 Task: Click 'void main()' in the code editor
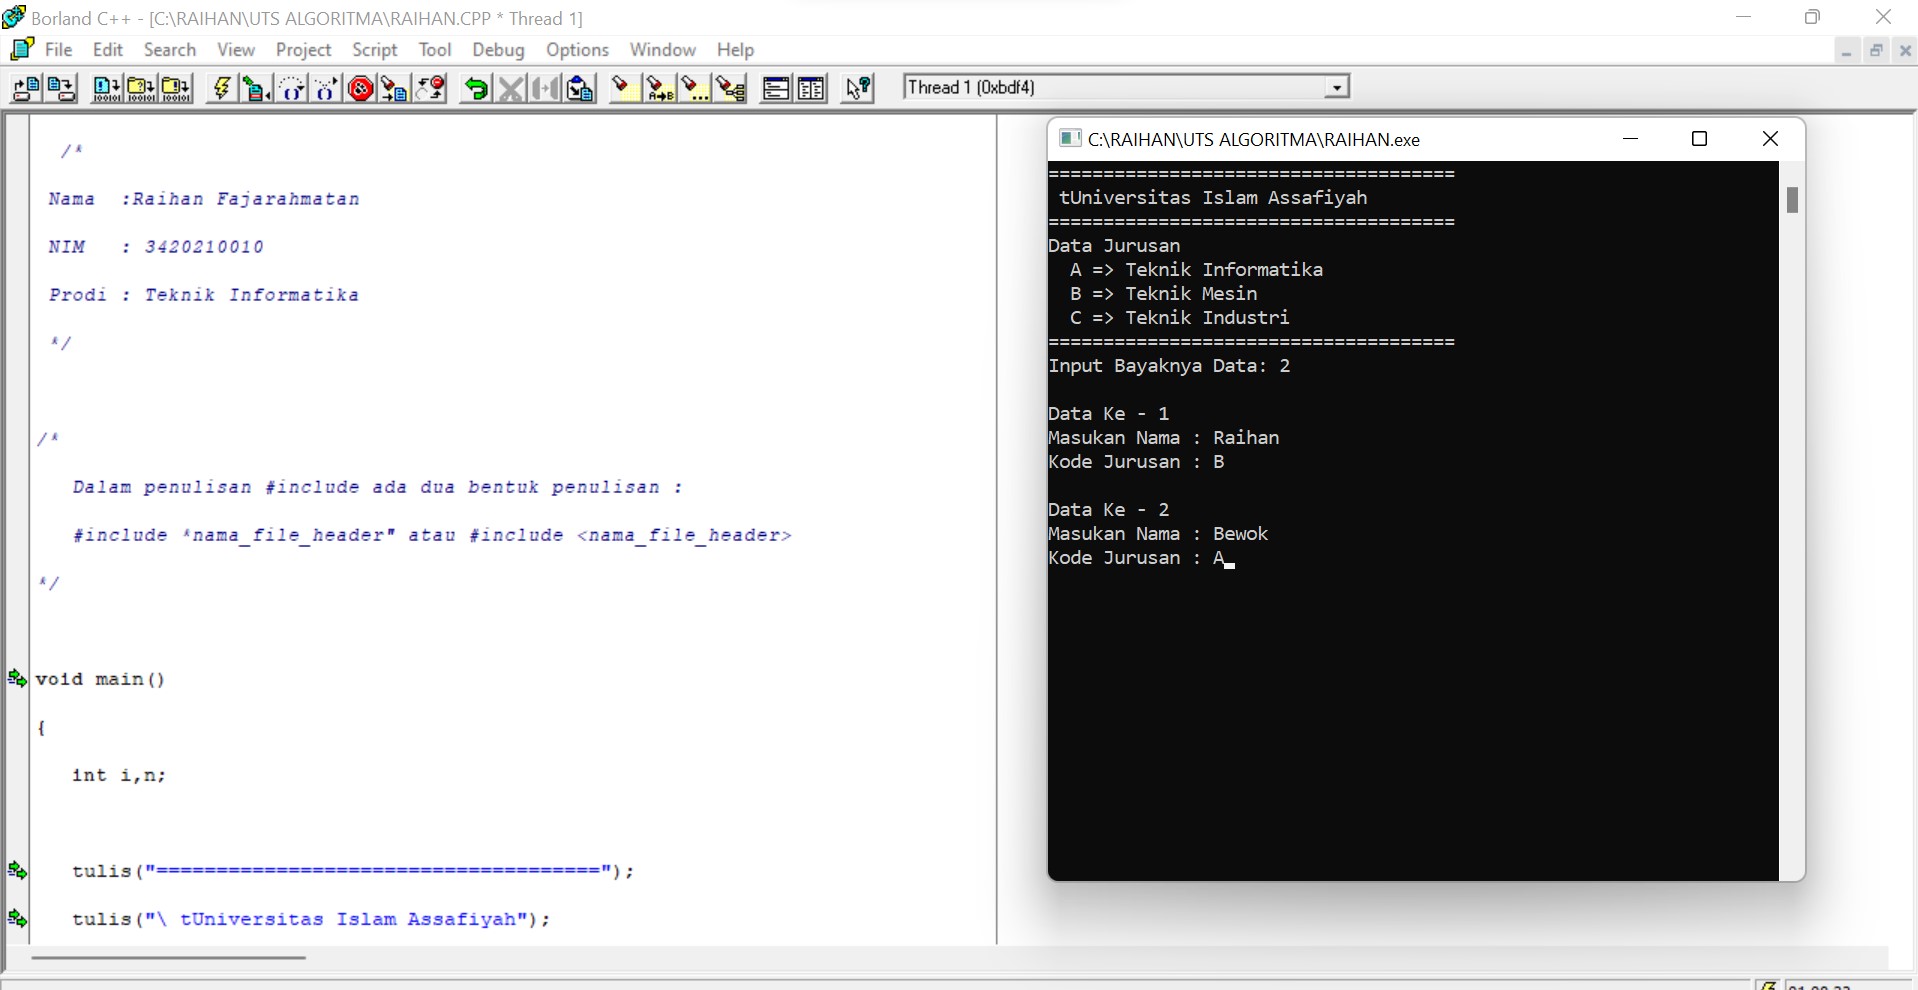click(100, 679)
